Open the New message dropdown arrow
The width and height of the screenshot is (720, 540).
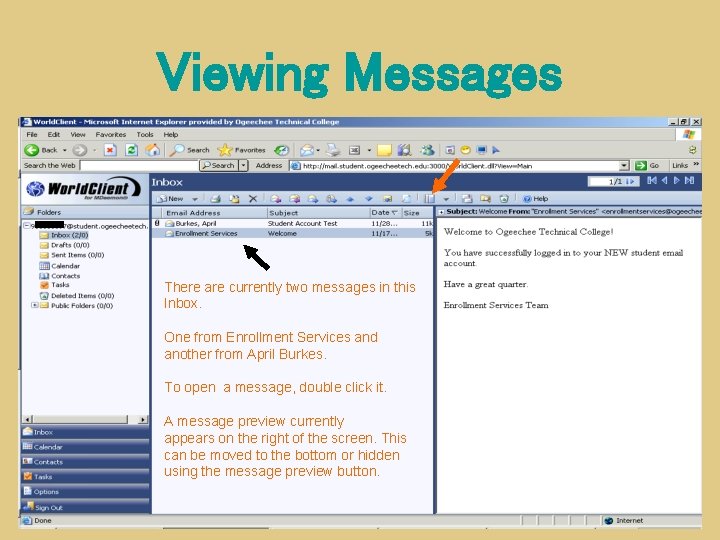coord(195,199)
